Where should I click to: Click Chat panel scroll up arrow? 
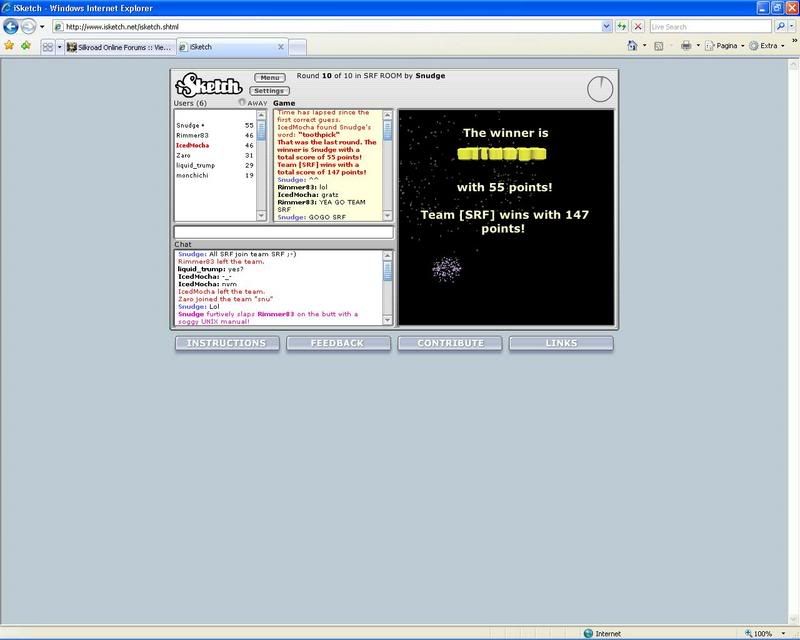tap(387, 255)
